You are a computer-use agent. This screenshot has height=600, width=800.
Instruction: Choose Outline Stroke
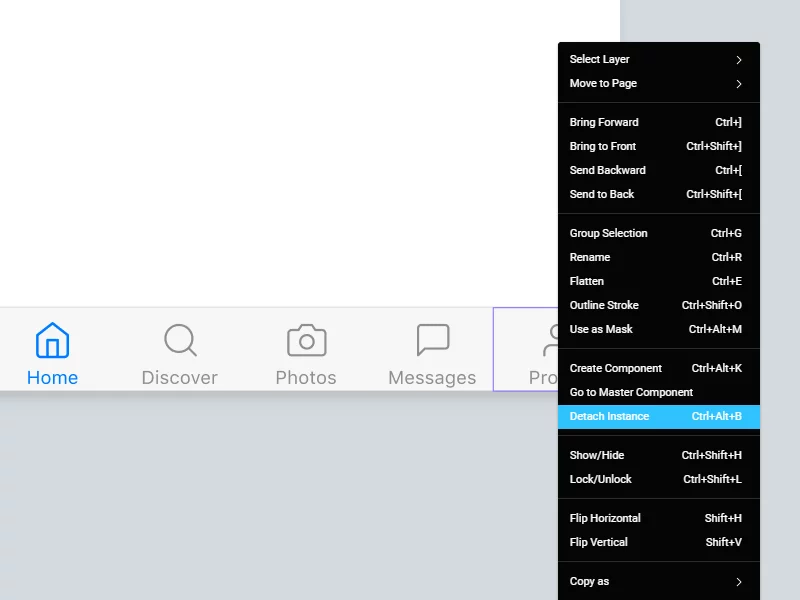point(659,305)
